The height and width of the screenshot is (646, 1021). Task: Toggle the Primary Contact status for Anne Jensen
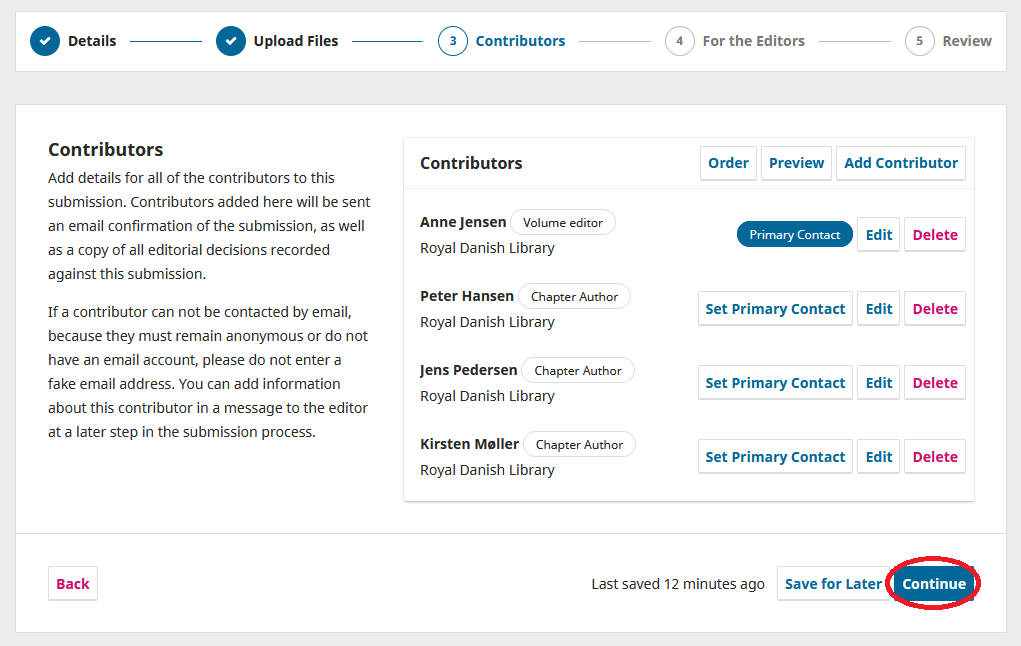point(794,234)
